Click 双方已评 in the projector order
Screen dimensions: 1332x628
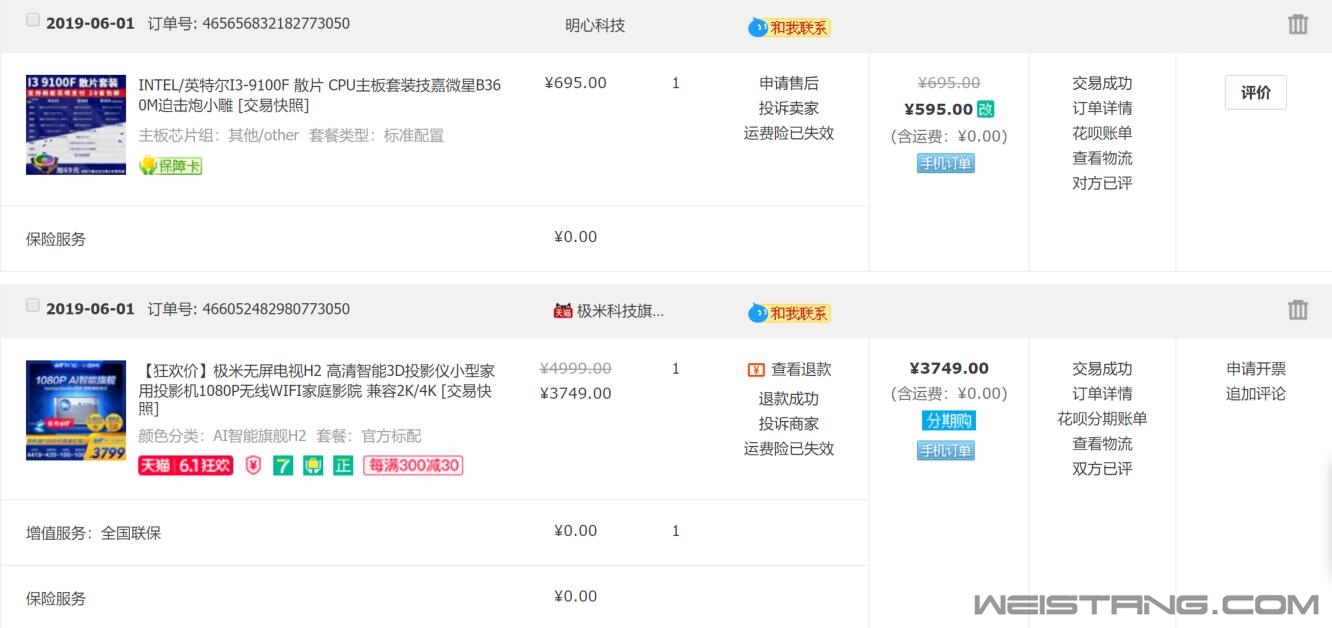point(1102,469)
